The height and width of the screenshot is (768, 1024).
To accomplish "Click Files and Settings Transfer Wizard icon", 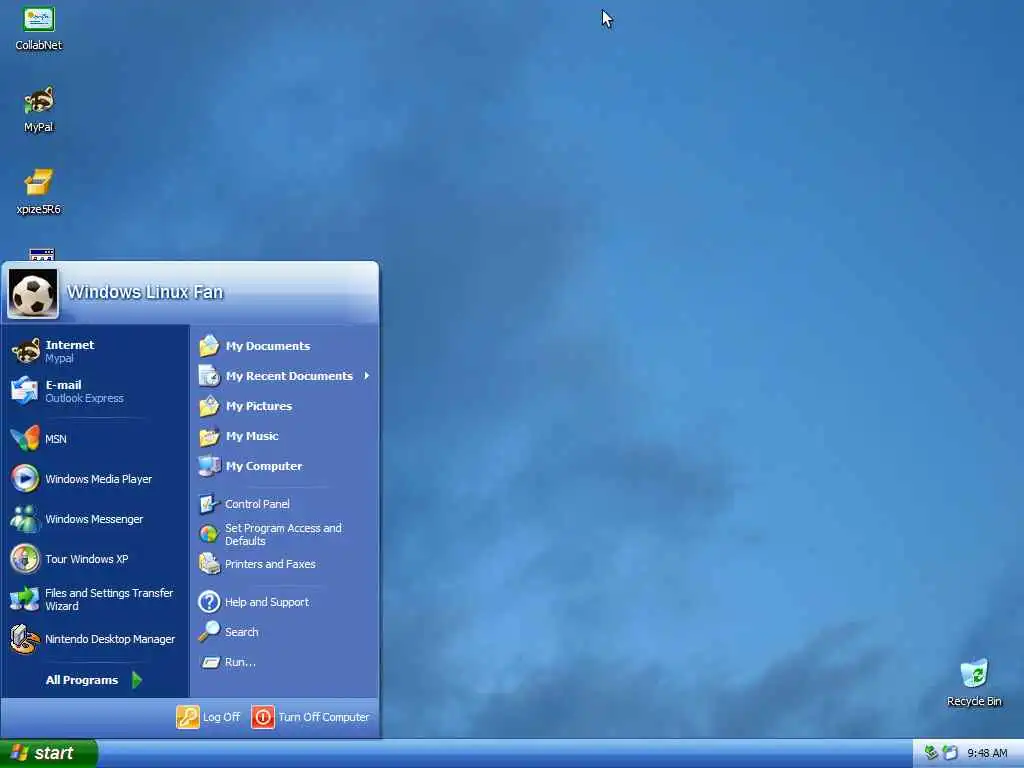I will click(25, 599).
